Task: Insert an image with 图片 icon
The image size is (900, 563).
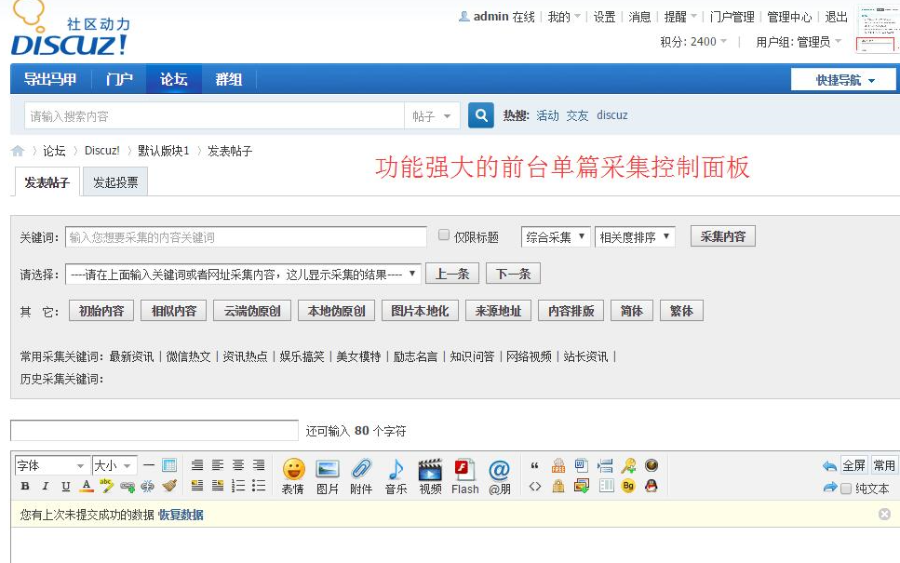Action: click(328, 476)
